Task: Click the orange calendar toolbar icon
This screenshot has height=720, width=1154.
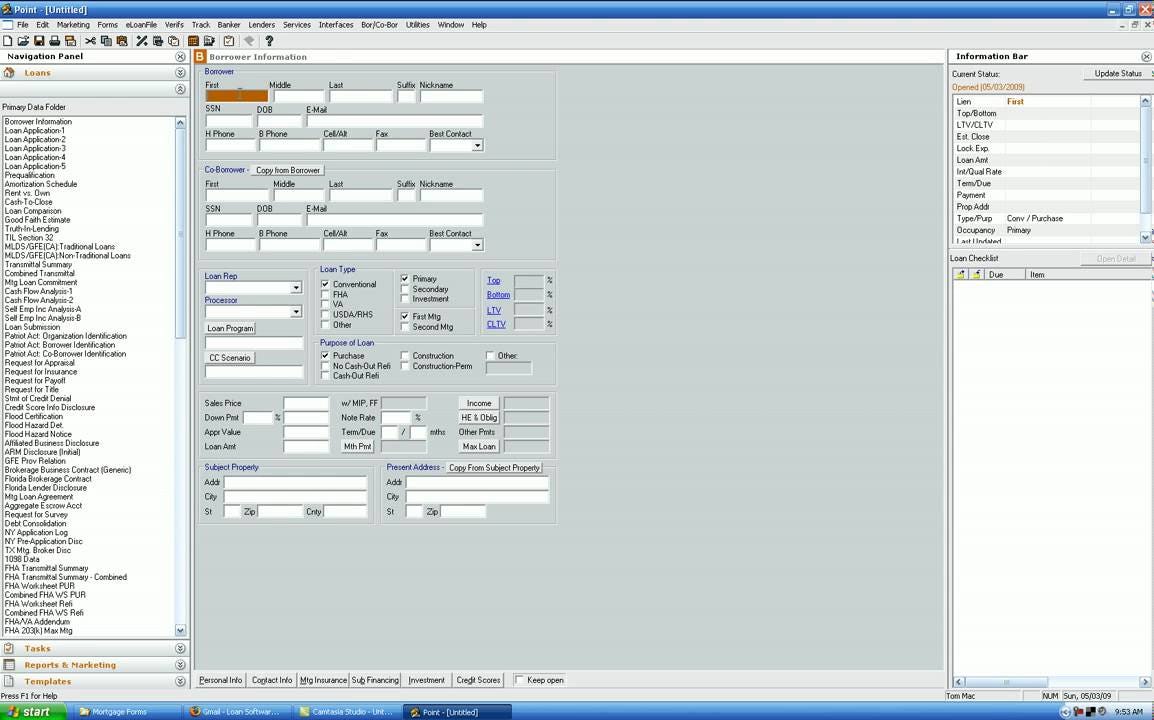Action: (194, 41)
